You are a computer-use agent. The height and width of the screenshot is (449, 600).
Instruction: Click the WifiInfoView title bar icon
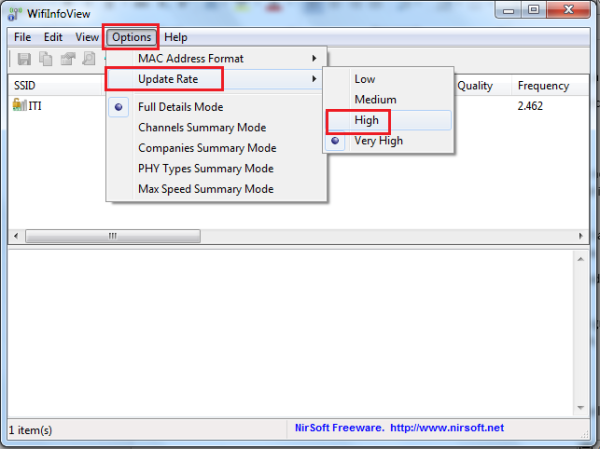pyautogui.click(x=15, y=14)
